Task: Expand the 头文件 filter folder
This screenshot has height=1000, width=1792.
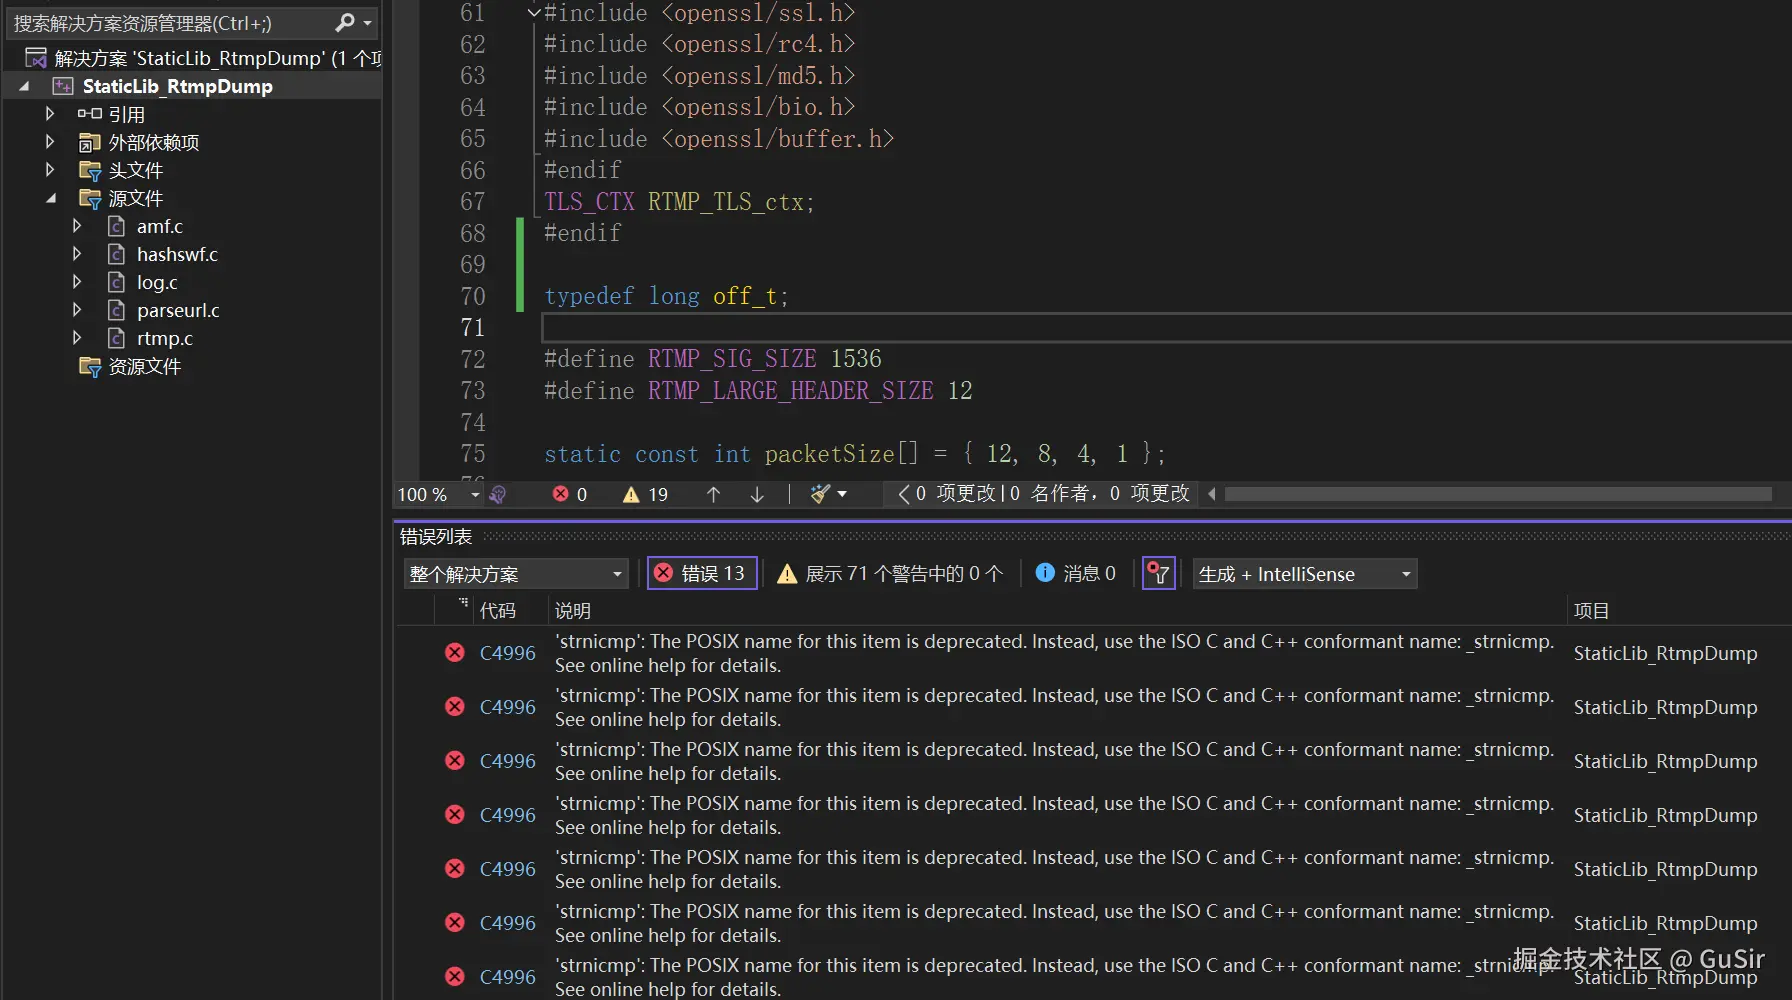Action: (50, 170)
